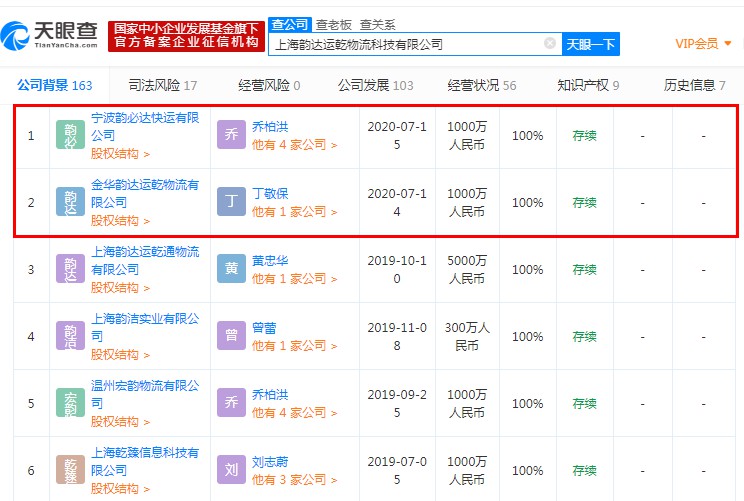Viewport: 744px width, 501px height.
Task: Select the 查公司 search tab
Action: point(290,24)
